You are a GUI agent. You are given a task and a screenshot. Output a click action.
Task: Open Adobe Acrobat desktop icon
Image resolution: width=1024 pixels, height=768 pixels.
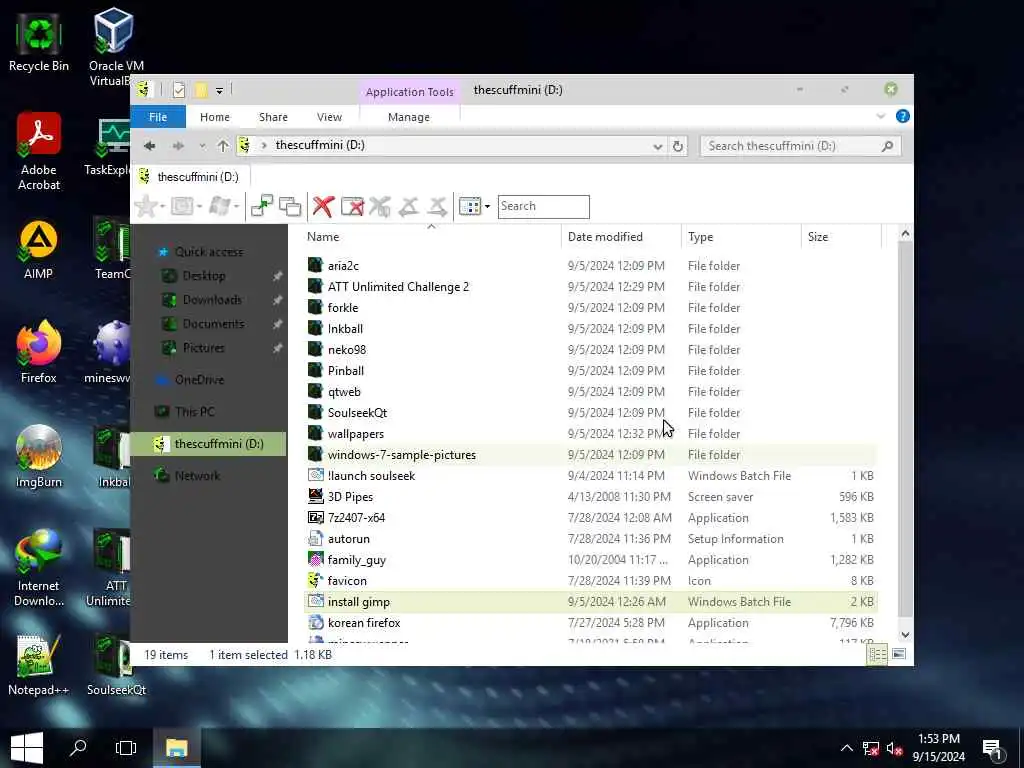(39, 151)
